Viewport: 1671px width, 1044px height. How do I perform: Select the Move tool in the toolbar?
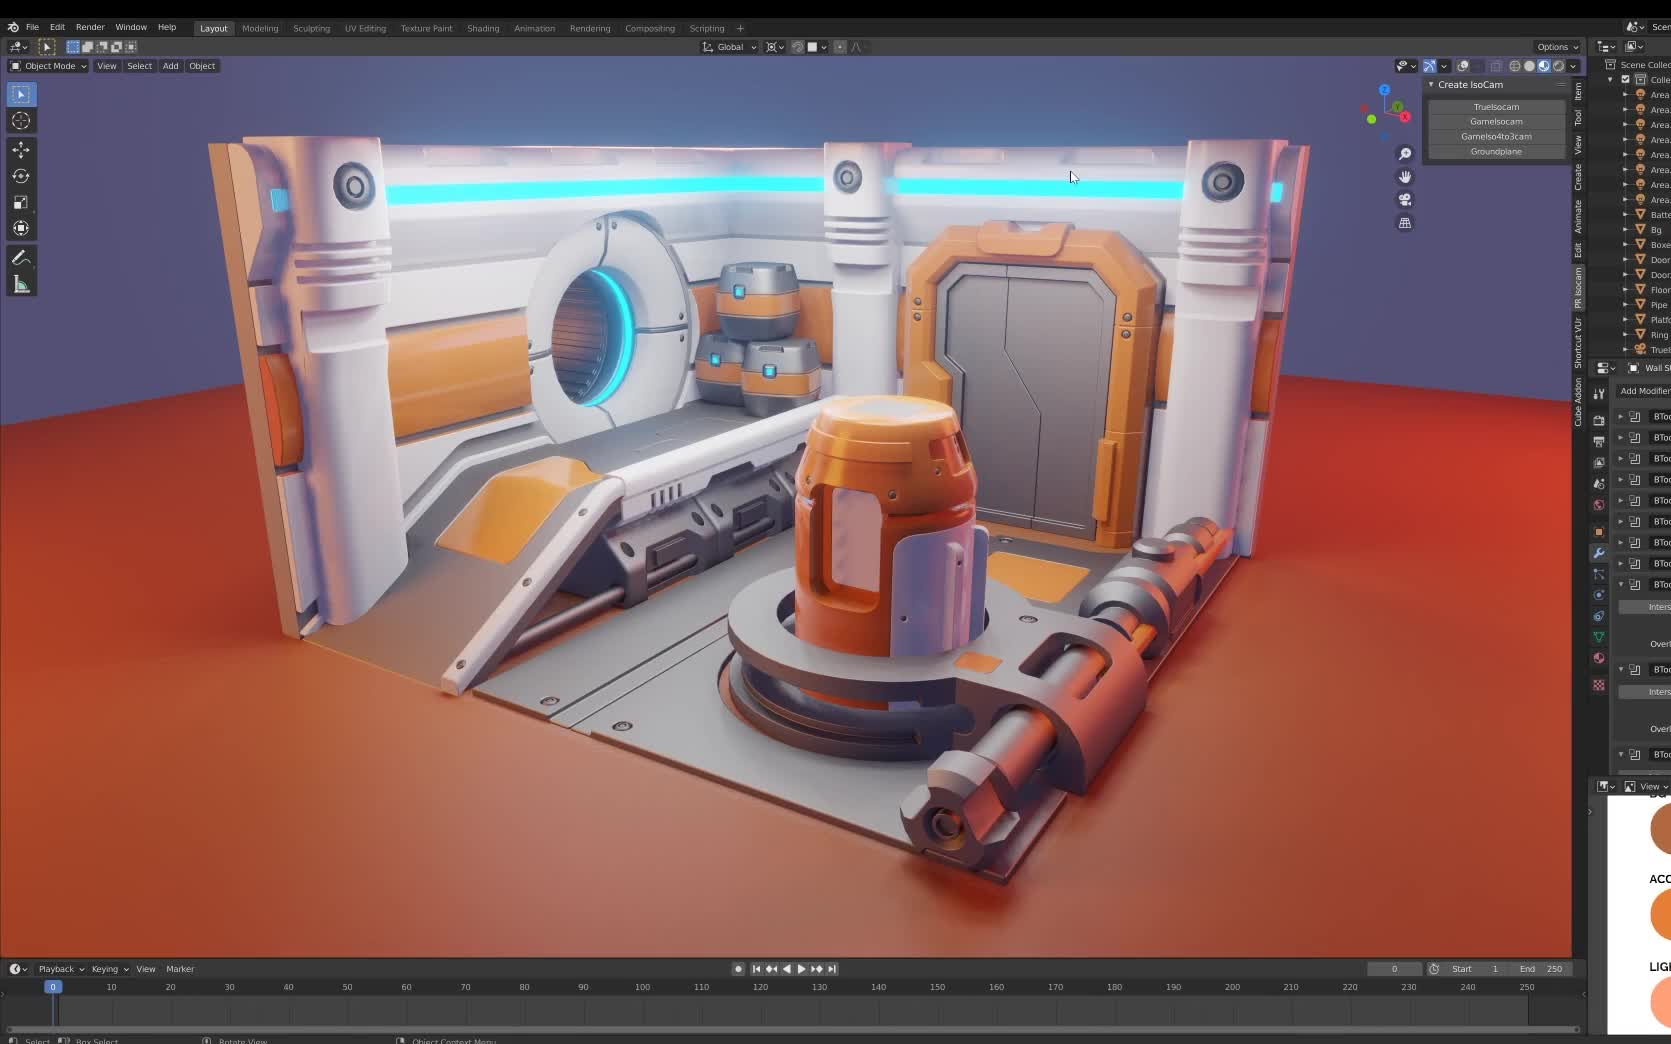click(x=21, y=149)
